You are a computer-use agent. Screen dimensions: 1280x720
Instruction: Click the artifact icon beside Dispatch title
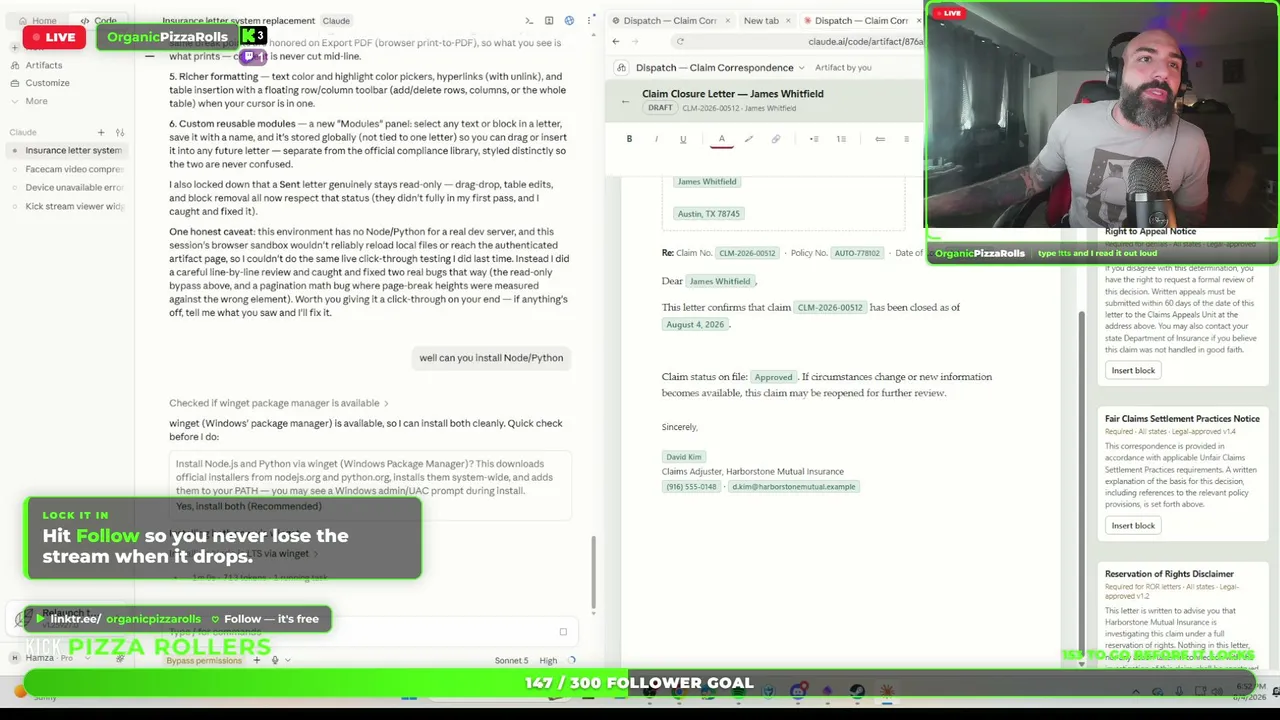coord(622,67)
